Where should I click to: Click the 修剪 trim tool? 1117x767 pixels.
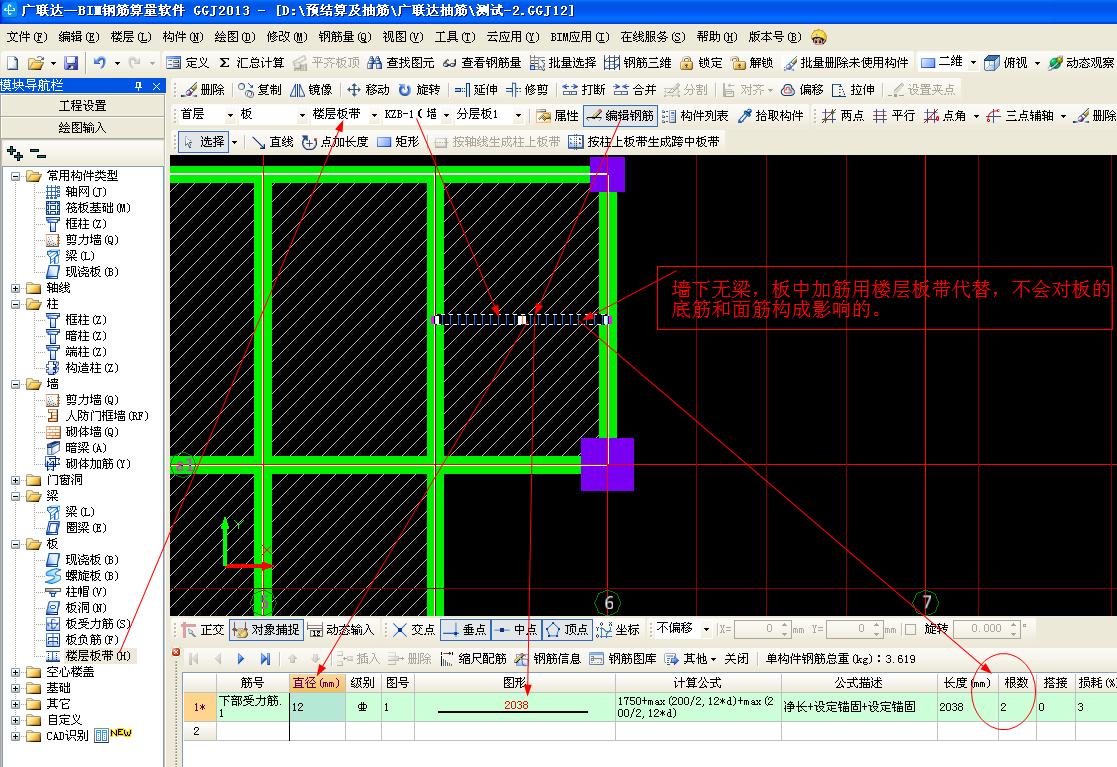[x=527, y=90]
